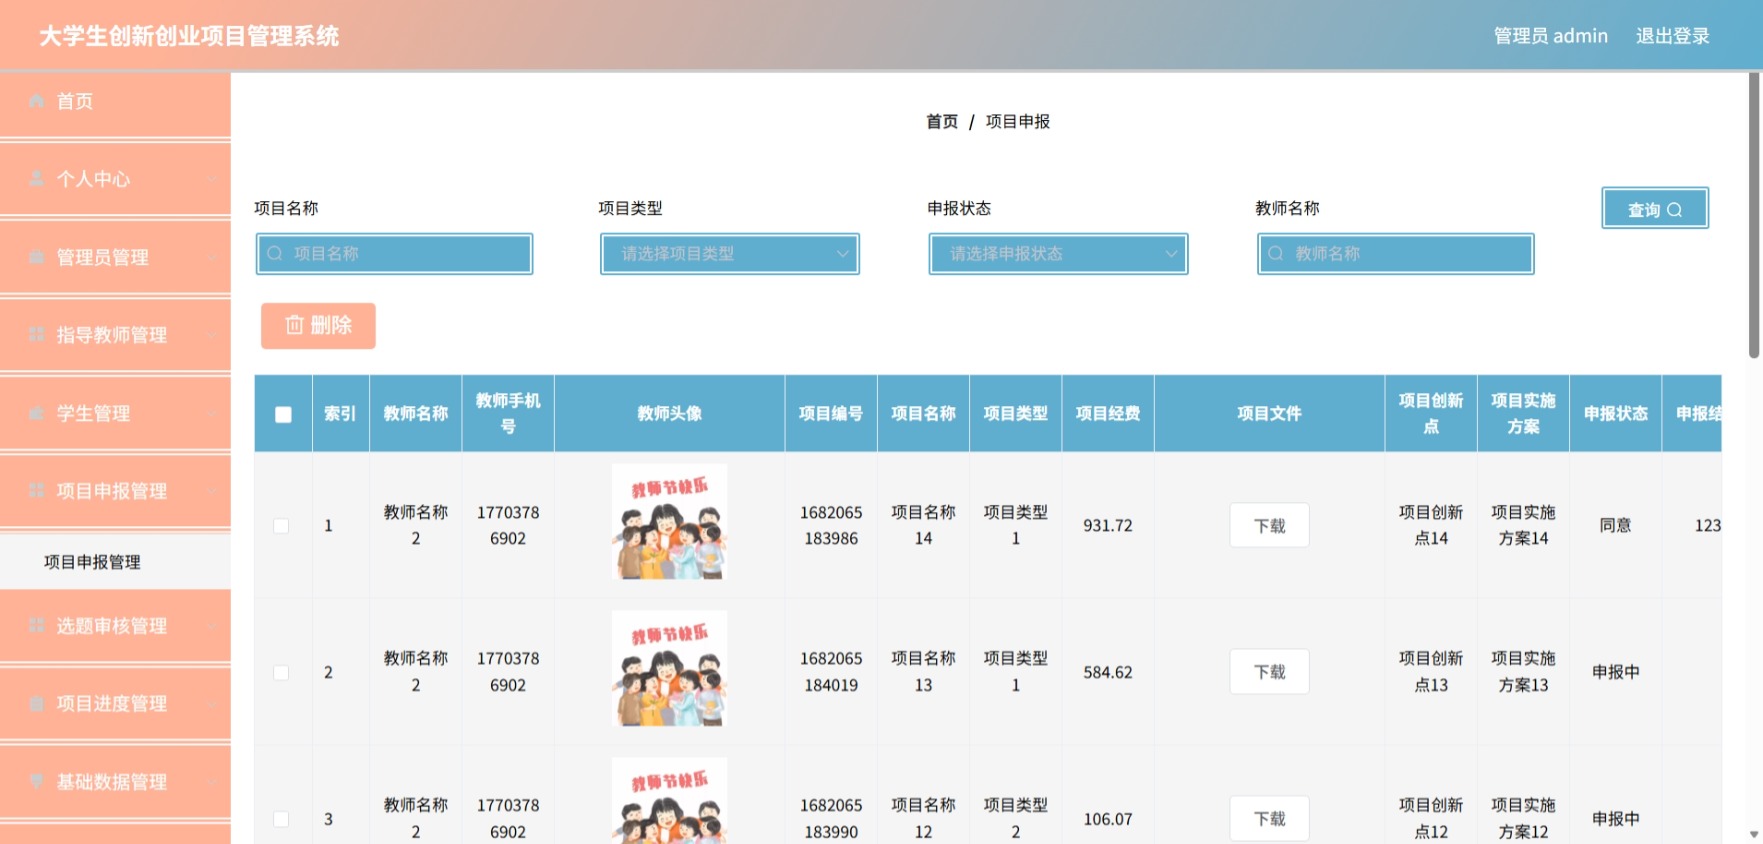
Task: Open the 请选择项目类型 dropdown
Action: (x=730, y=254)
